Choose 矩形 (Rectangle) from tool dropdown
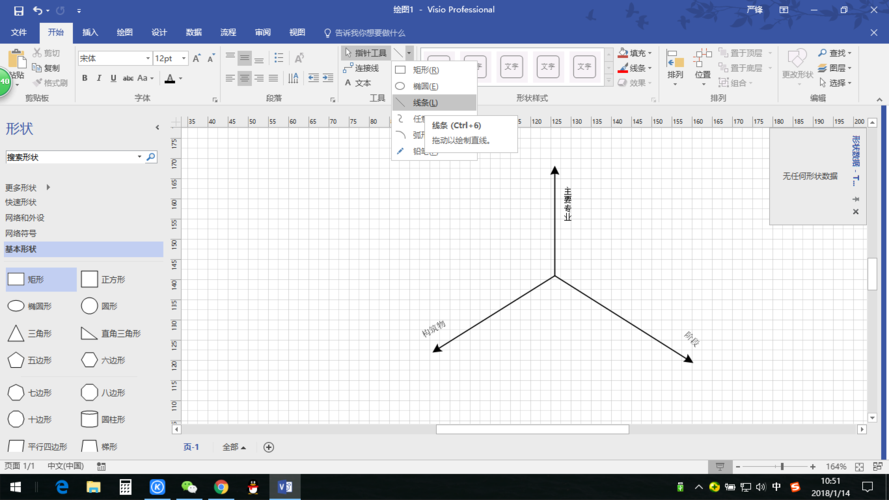 click(x=424, y=70)
